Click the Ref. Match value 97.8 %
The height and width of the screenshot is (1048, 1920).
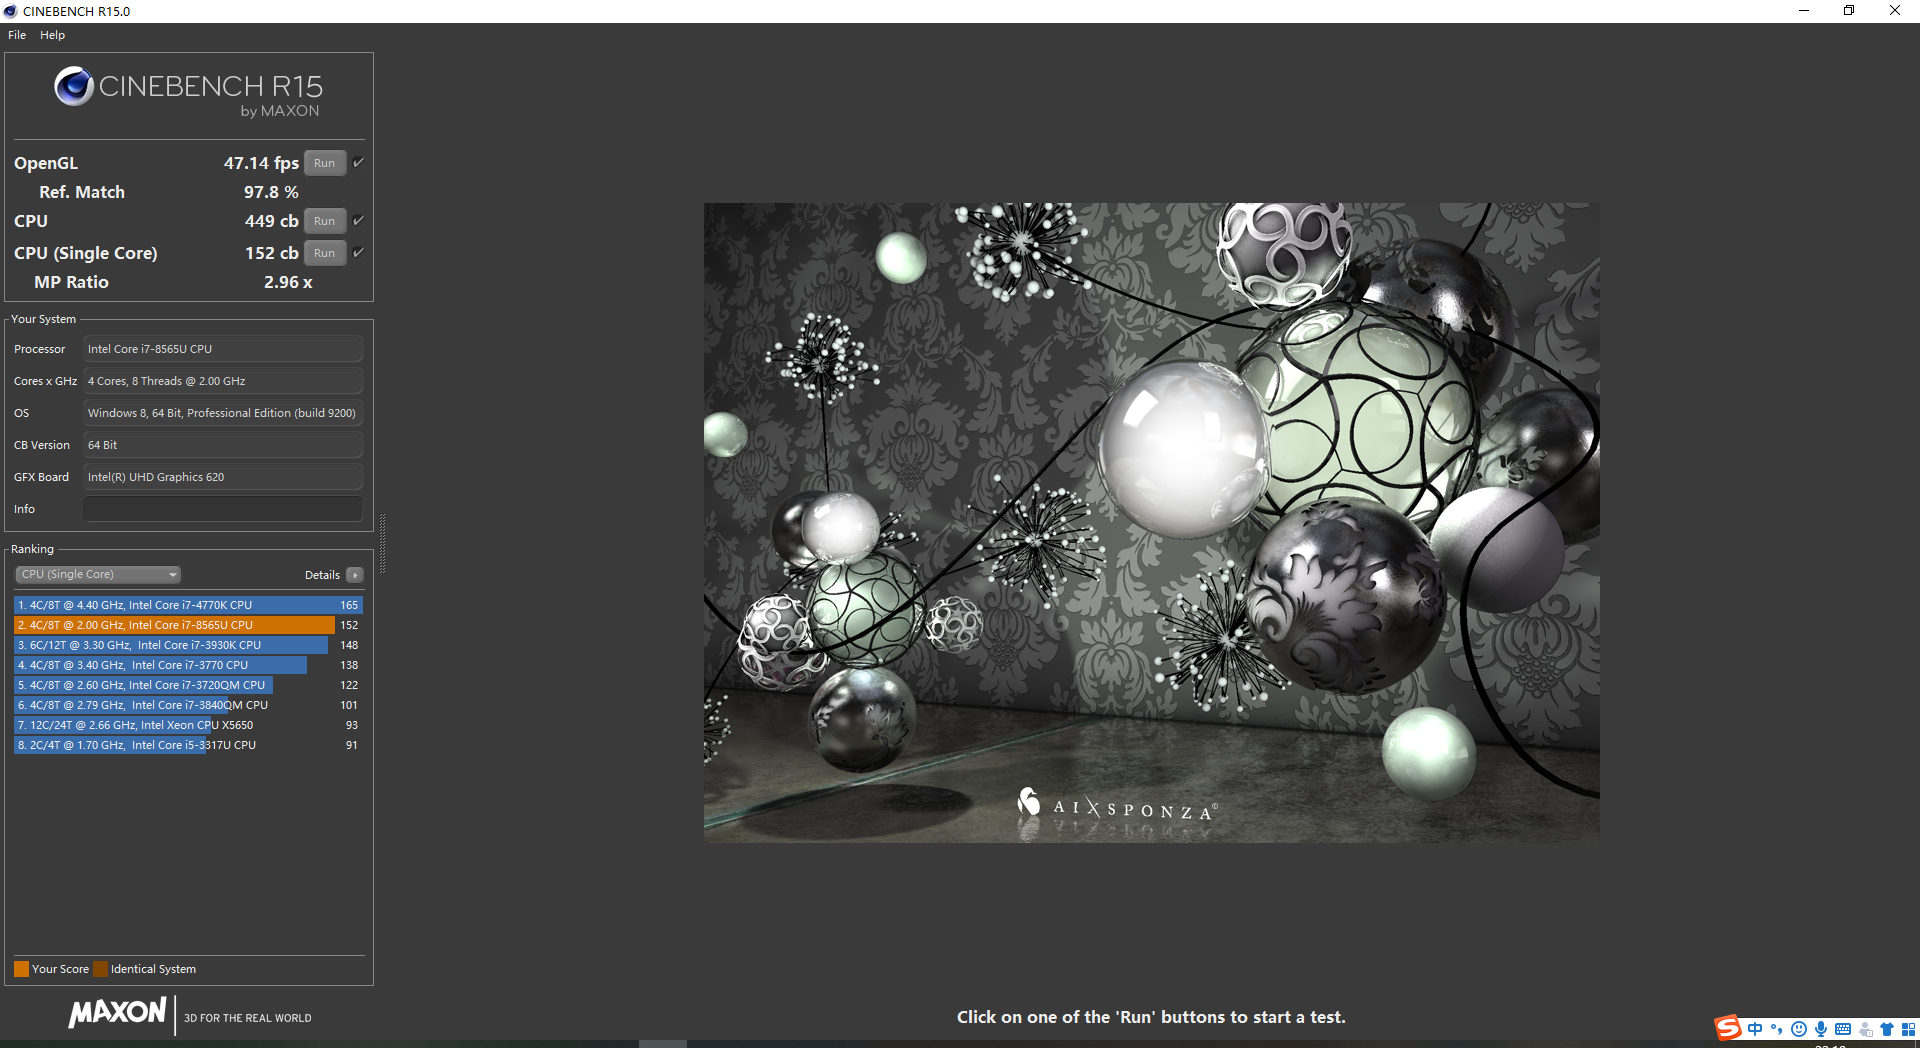pyautogui.click(x=271, y=192)
